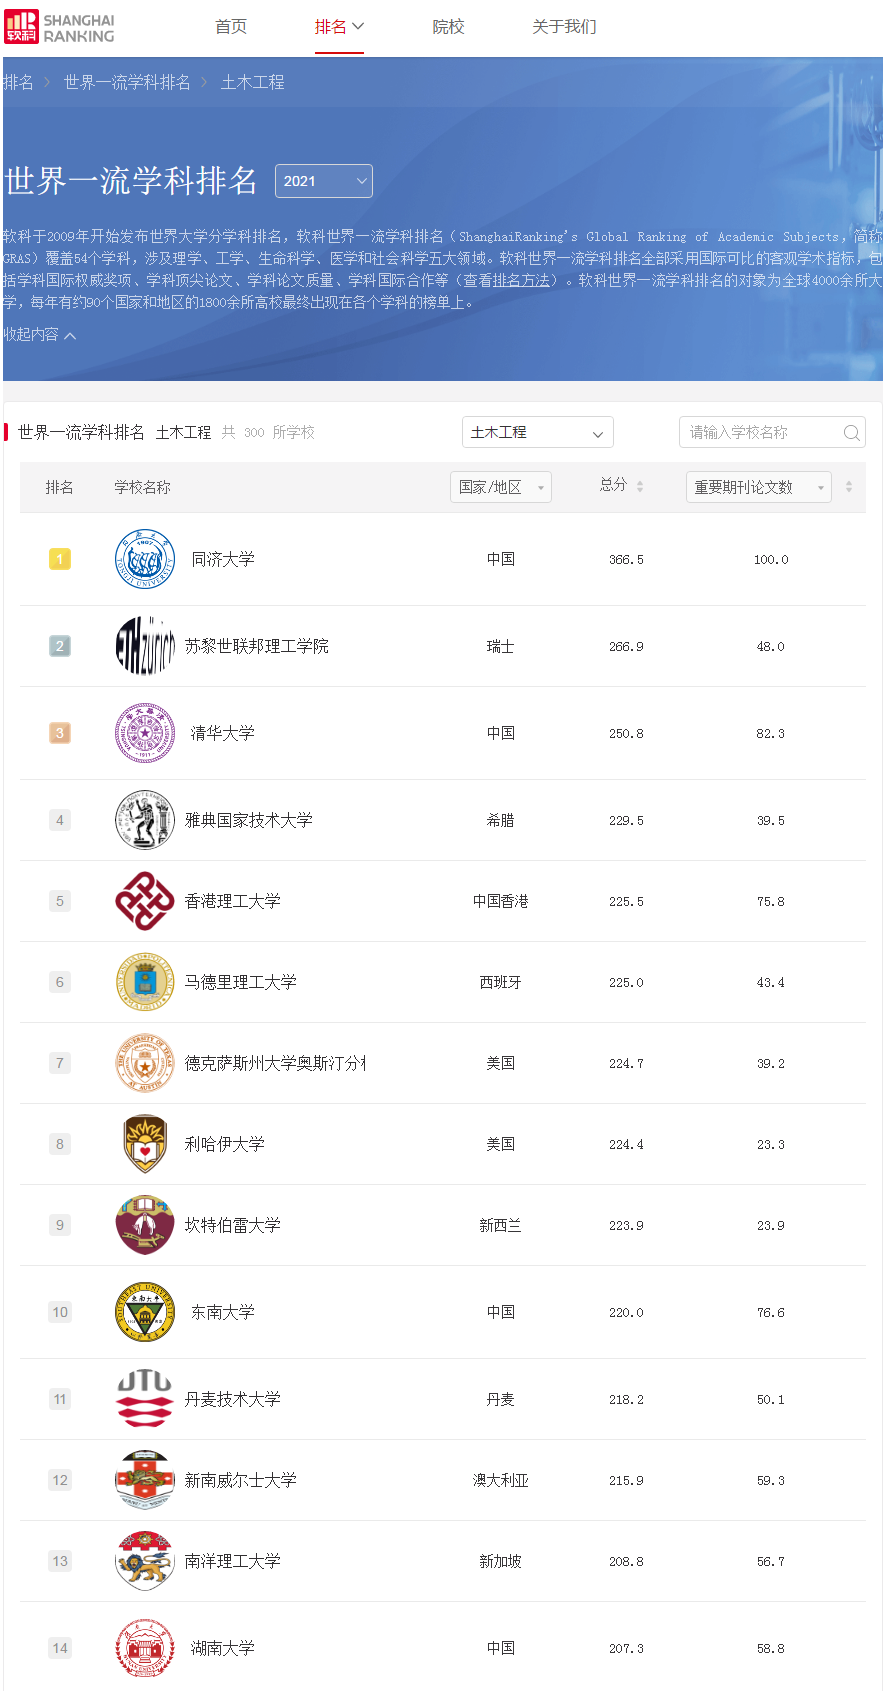Open the 院校 navigation tab
The width and height of the screenshot is (883, 1691).
pyautogui.click(x=448, y=27)
